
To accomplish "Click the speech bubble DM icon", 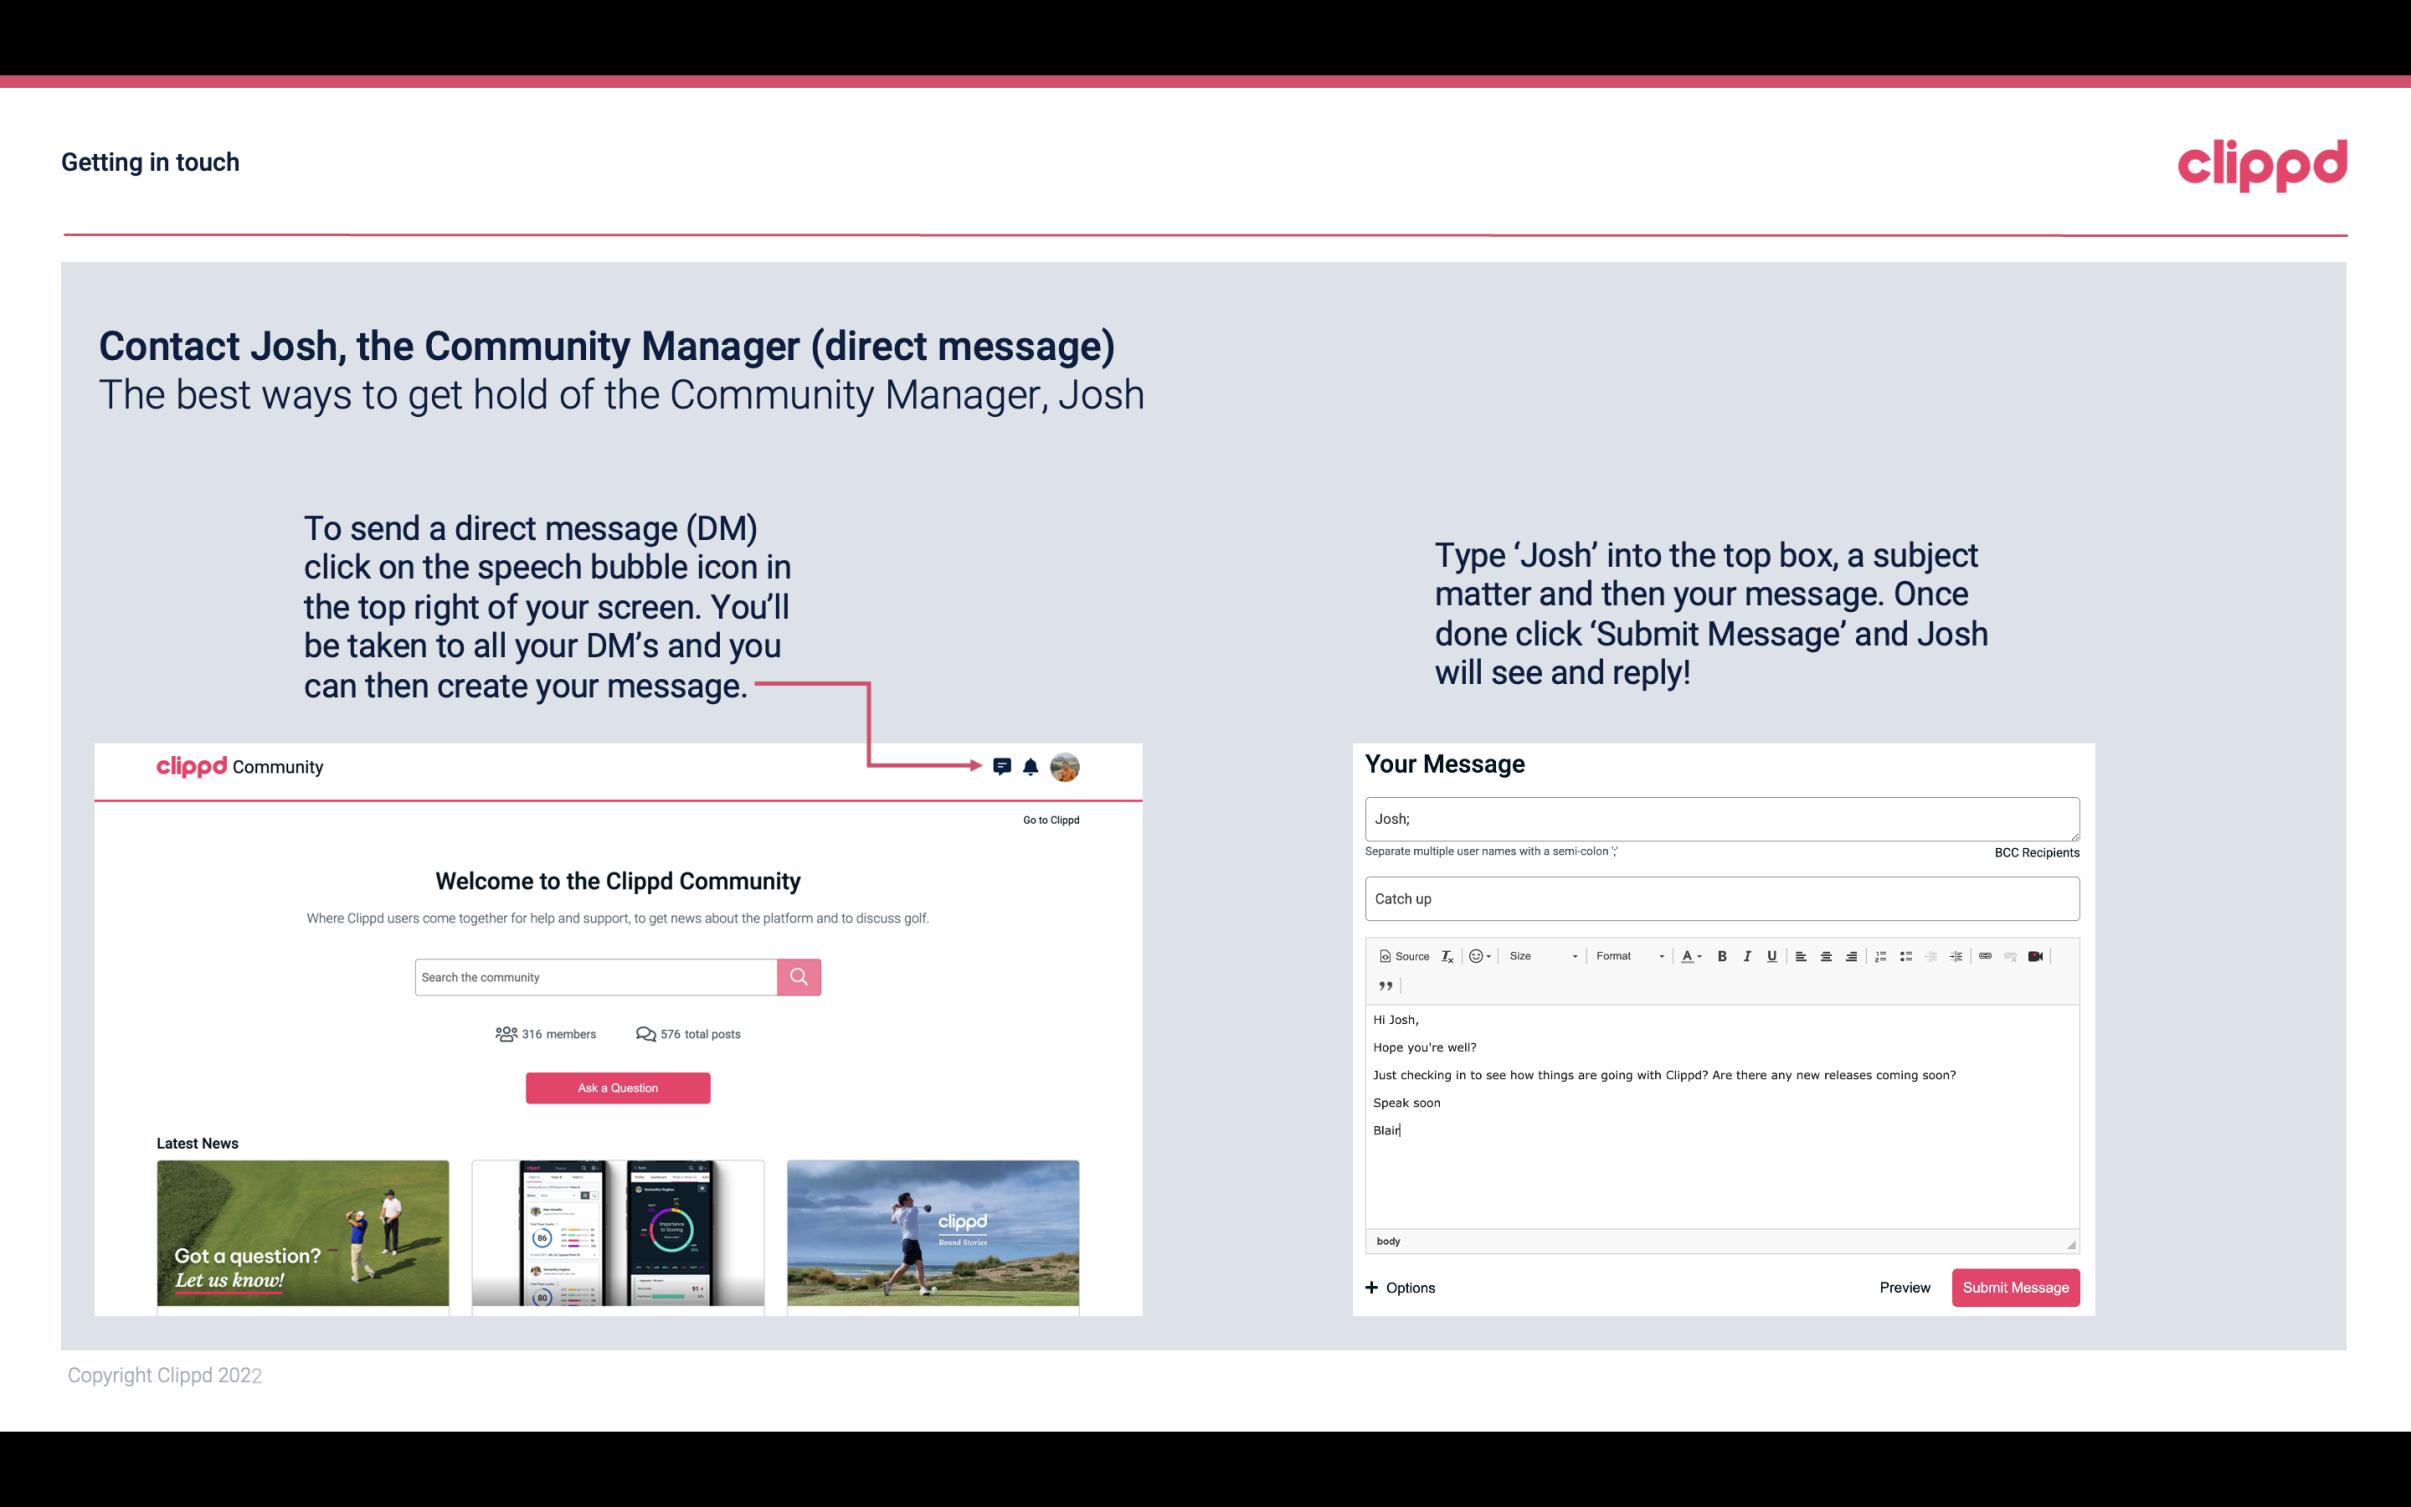I will coord(1003,766).
